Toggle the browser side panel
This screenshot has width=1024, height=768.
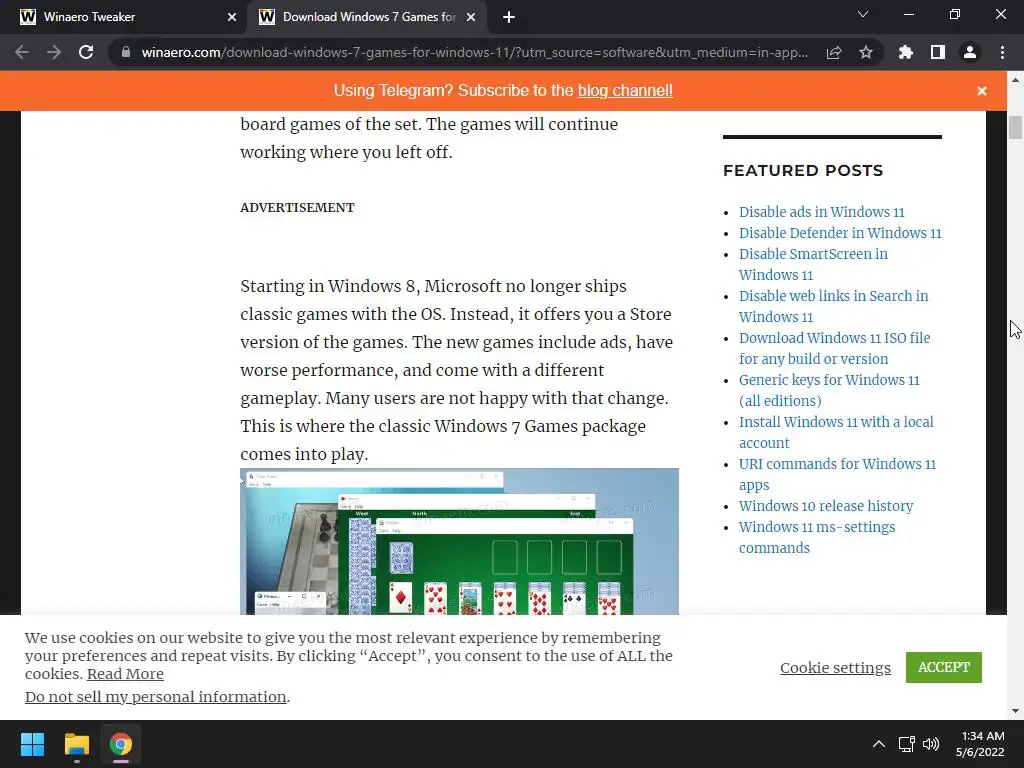coord(938,52)
